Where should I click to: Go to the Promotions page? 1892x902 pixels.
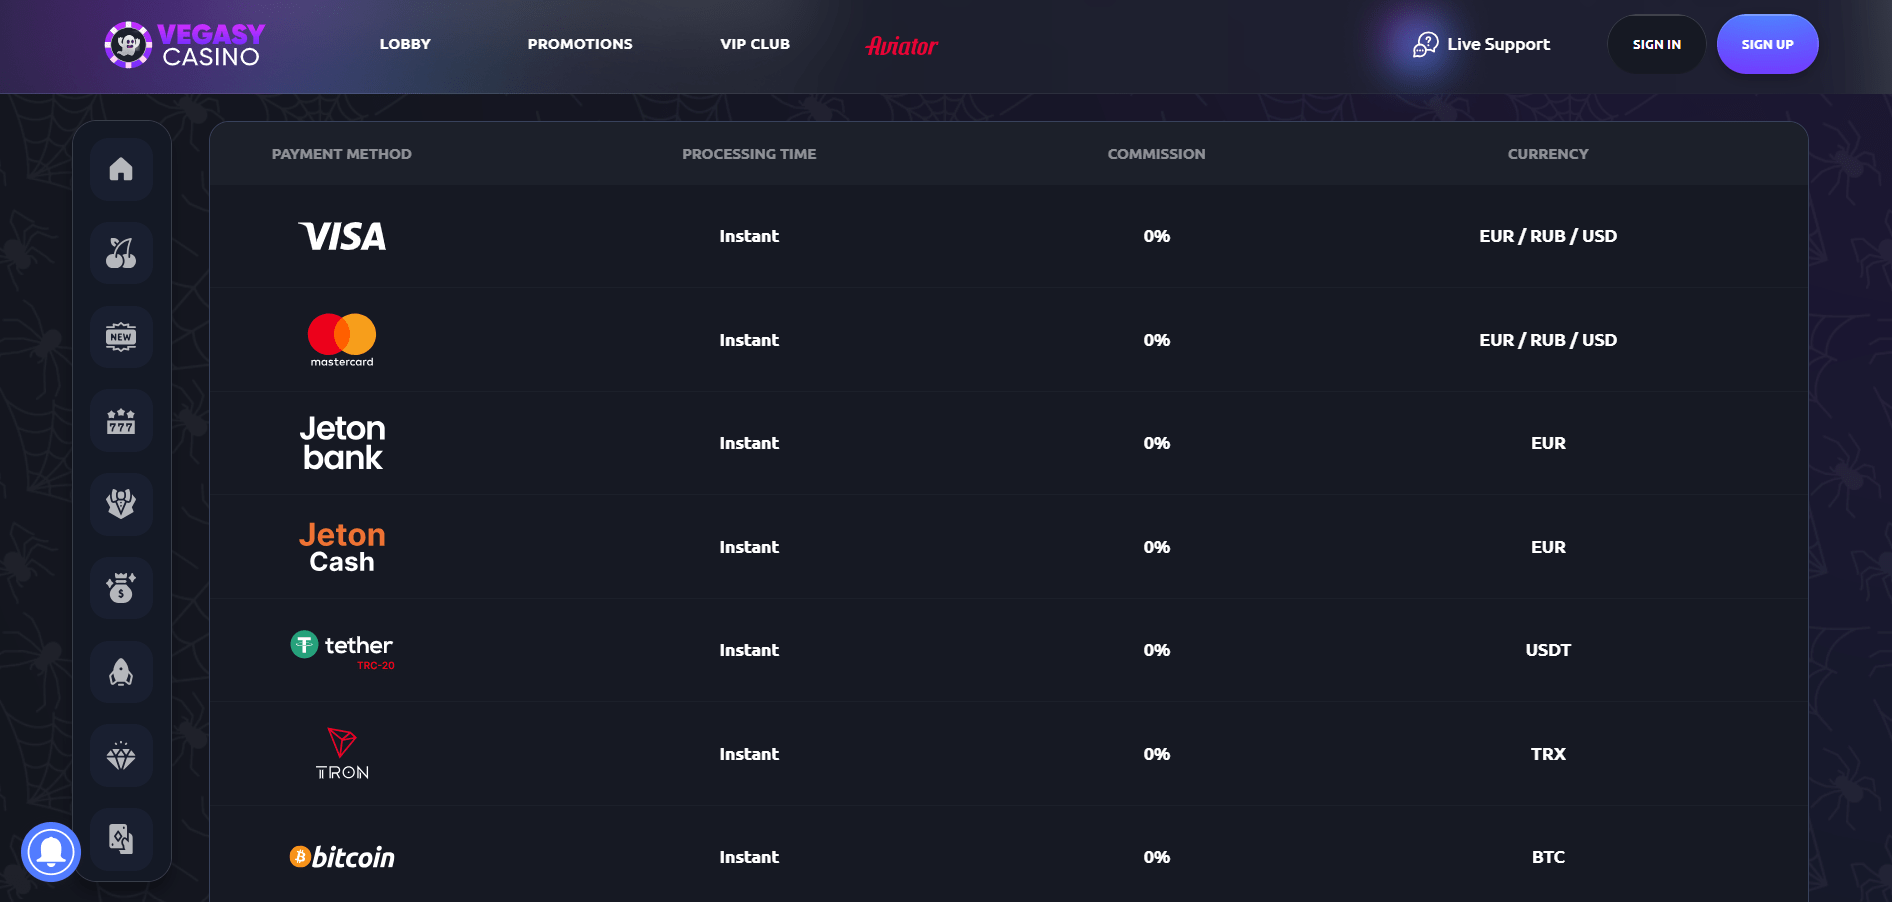(x=580, y=44)
